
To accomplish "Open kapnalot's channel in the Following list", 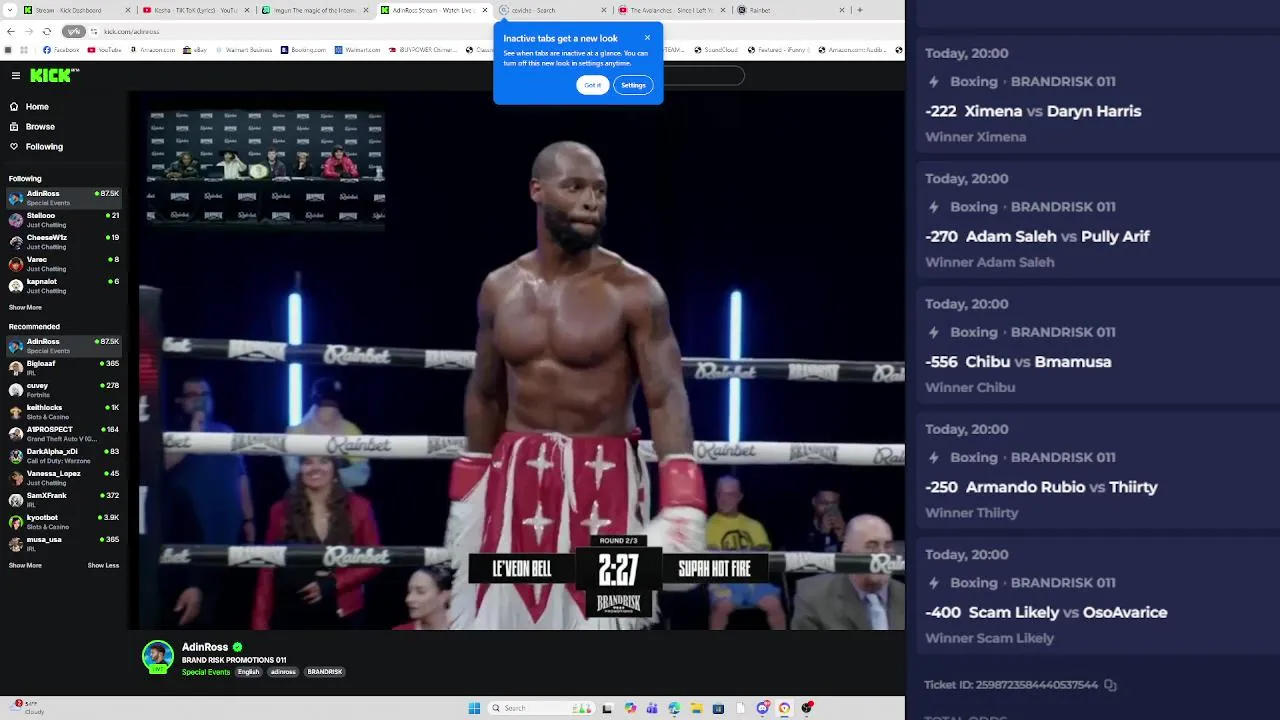I will tap(64, 285).
